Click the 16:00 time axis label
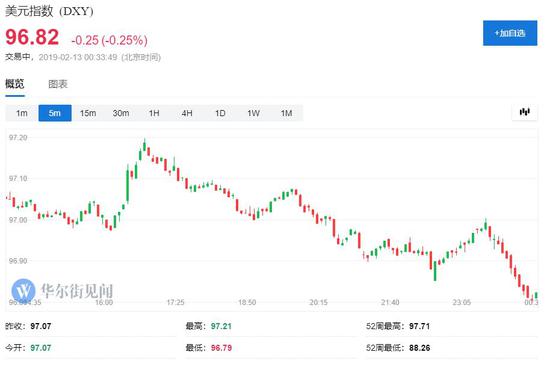The height and width of the screenshot is (370, 550). coord(104,302)
